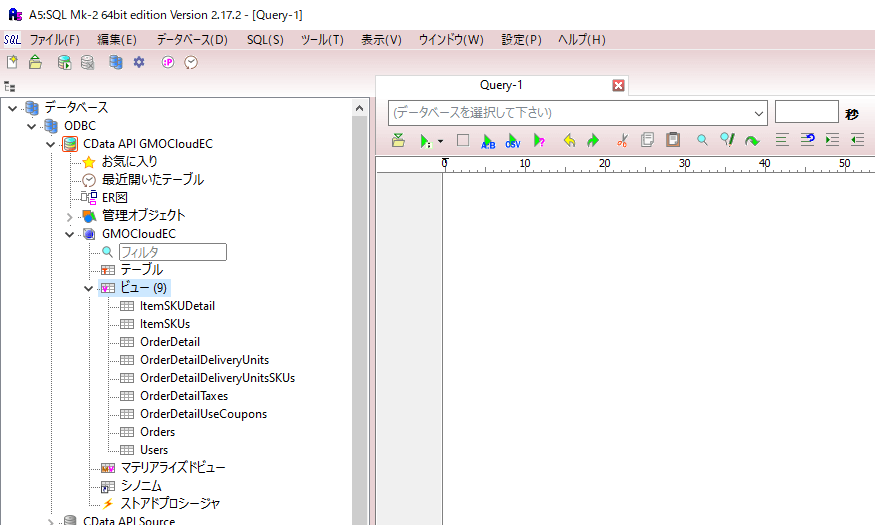
Task: Open the 設定(P) menu
Action: pyautogui.click(x=521, y=40)
